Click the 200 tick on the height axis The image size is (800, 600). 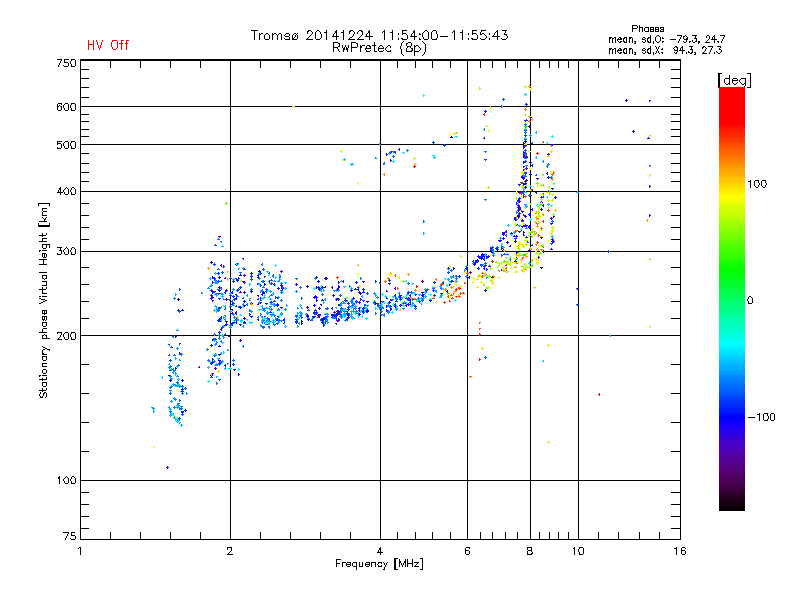coord(66,336)
